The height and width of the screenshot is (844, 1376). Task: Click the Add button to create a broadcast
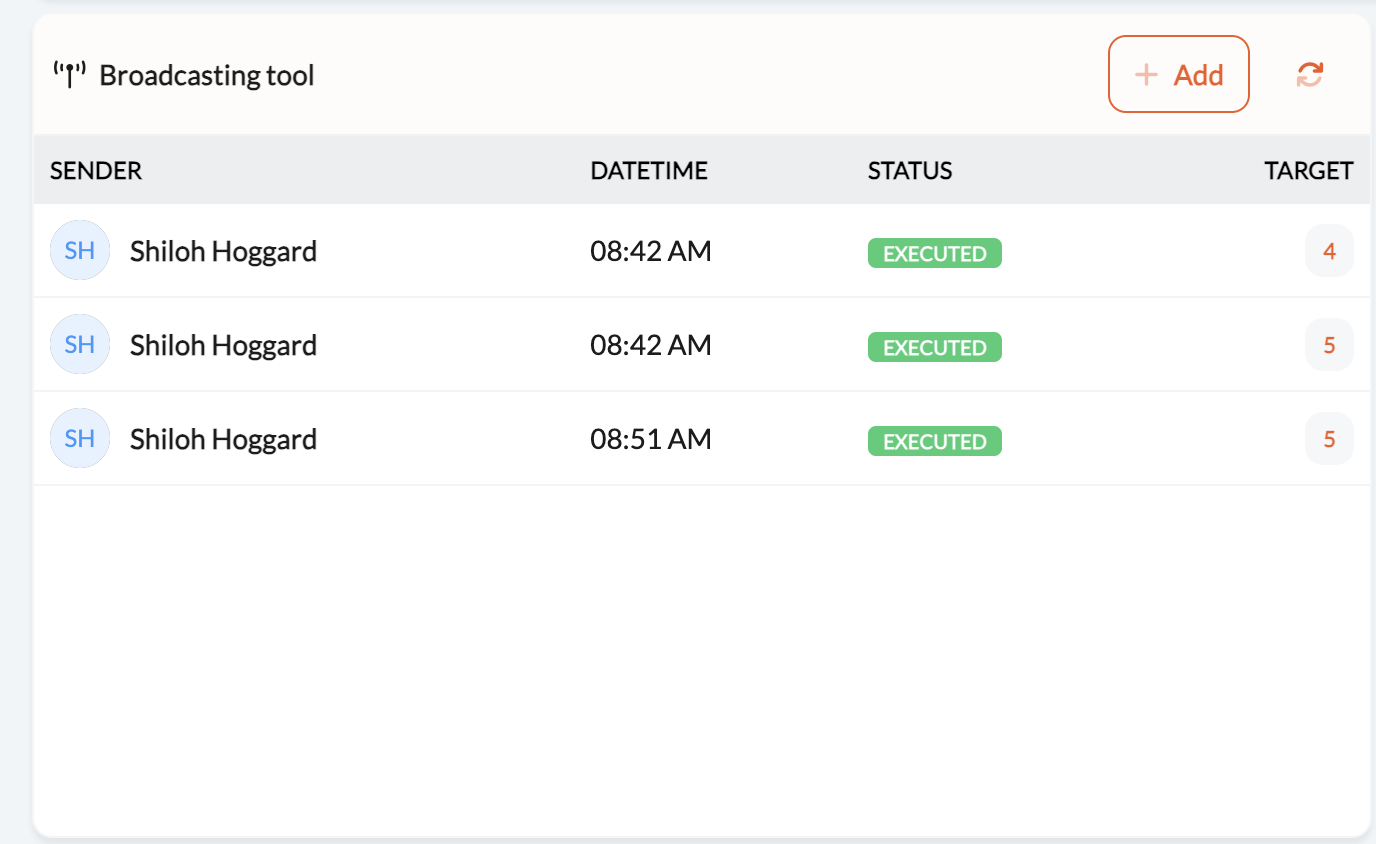click(x=1178, y=74)
